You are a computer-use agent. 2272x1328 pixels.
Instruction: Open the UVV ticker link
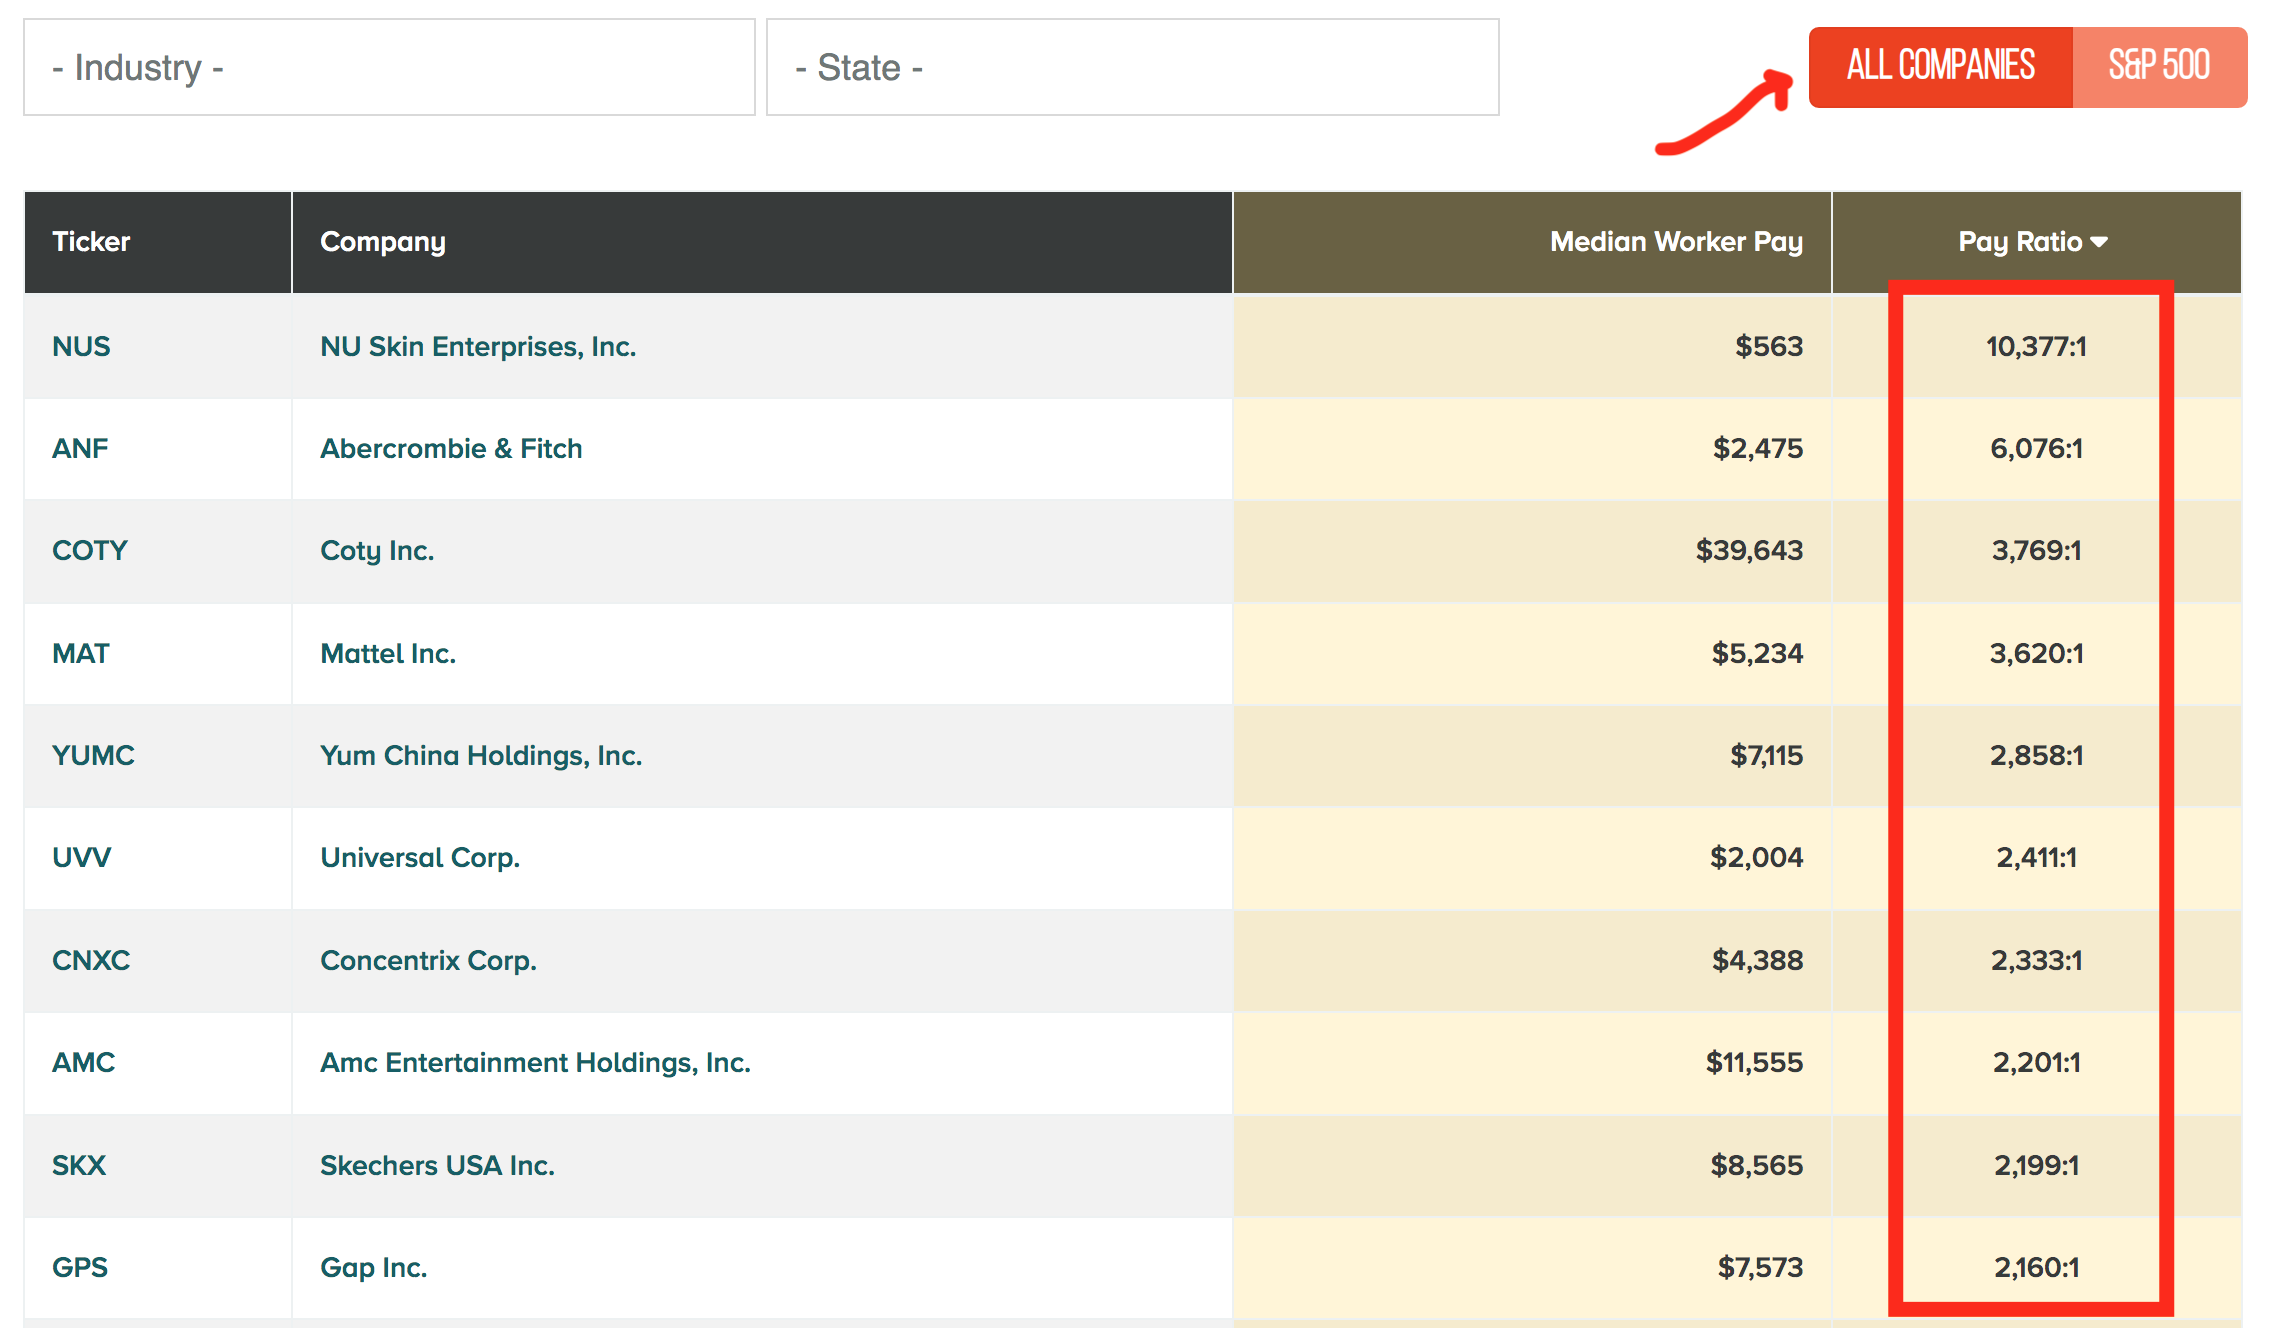point(81,857)
